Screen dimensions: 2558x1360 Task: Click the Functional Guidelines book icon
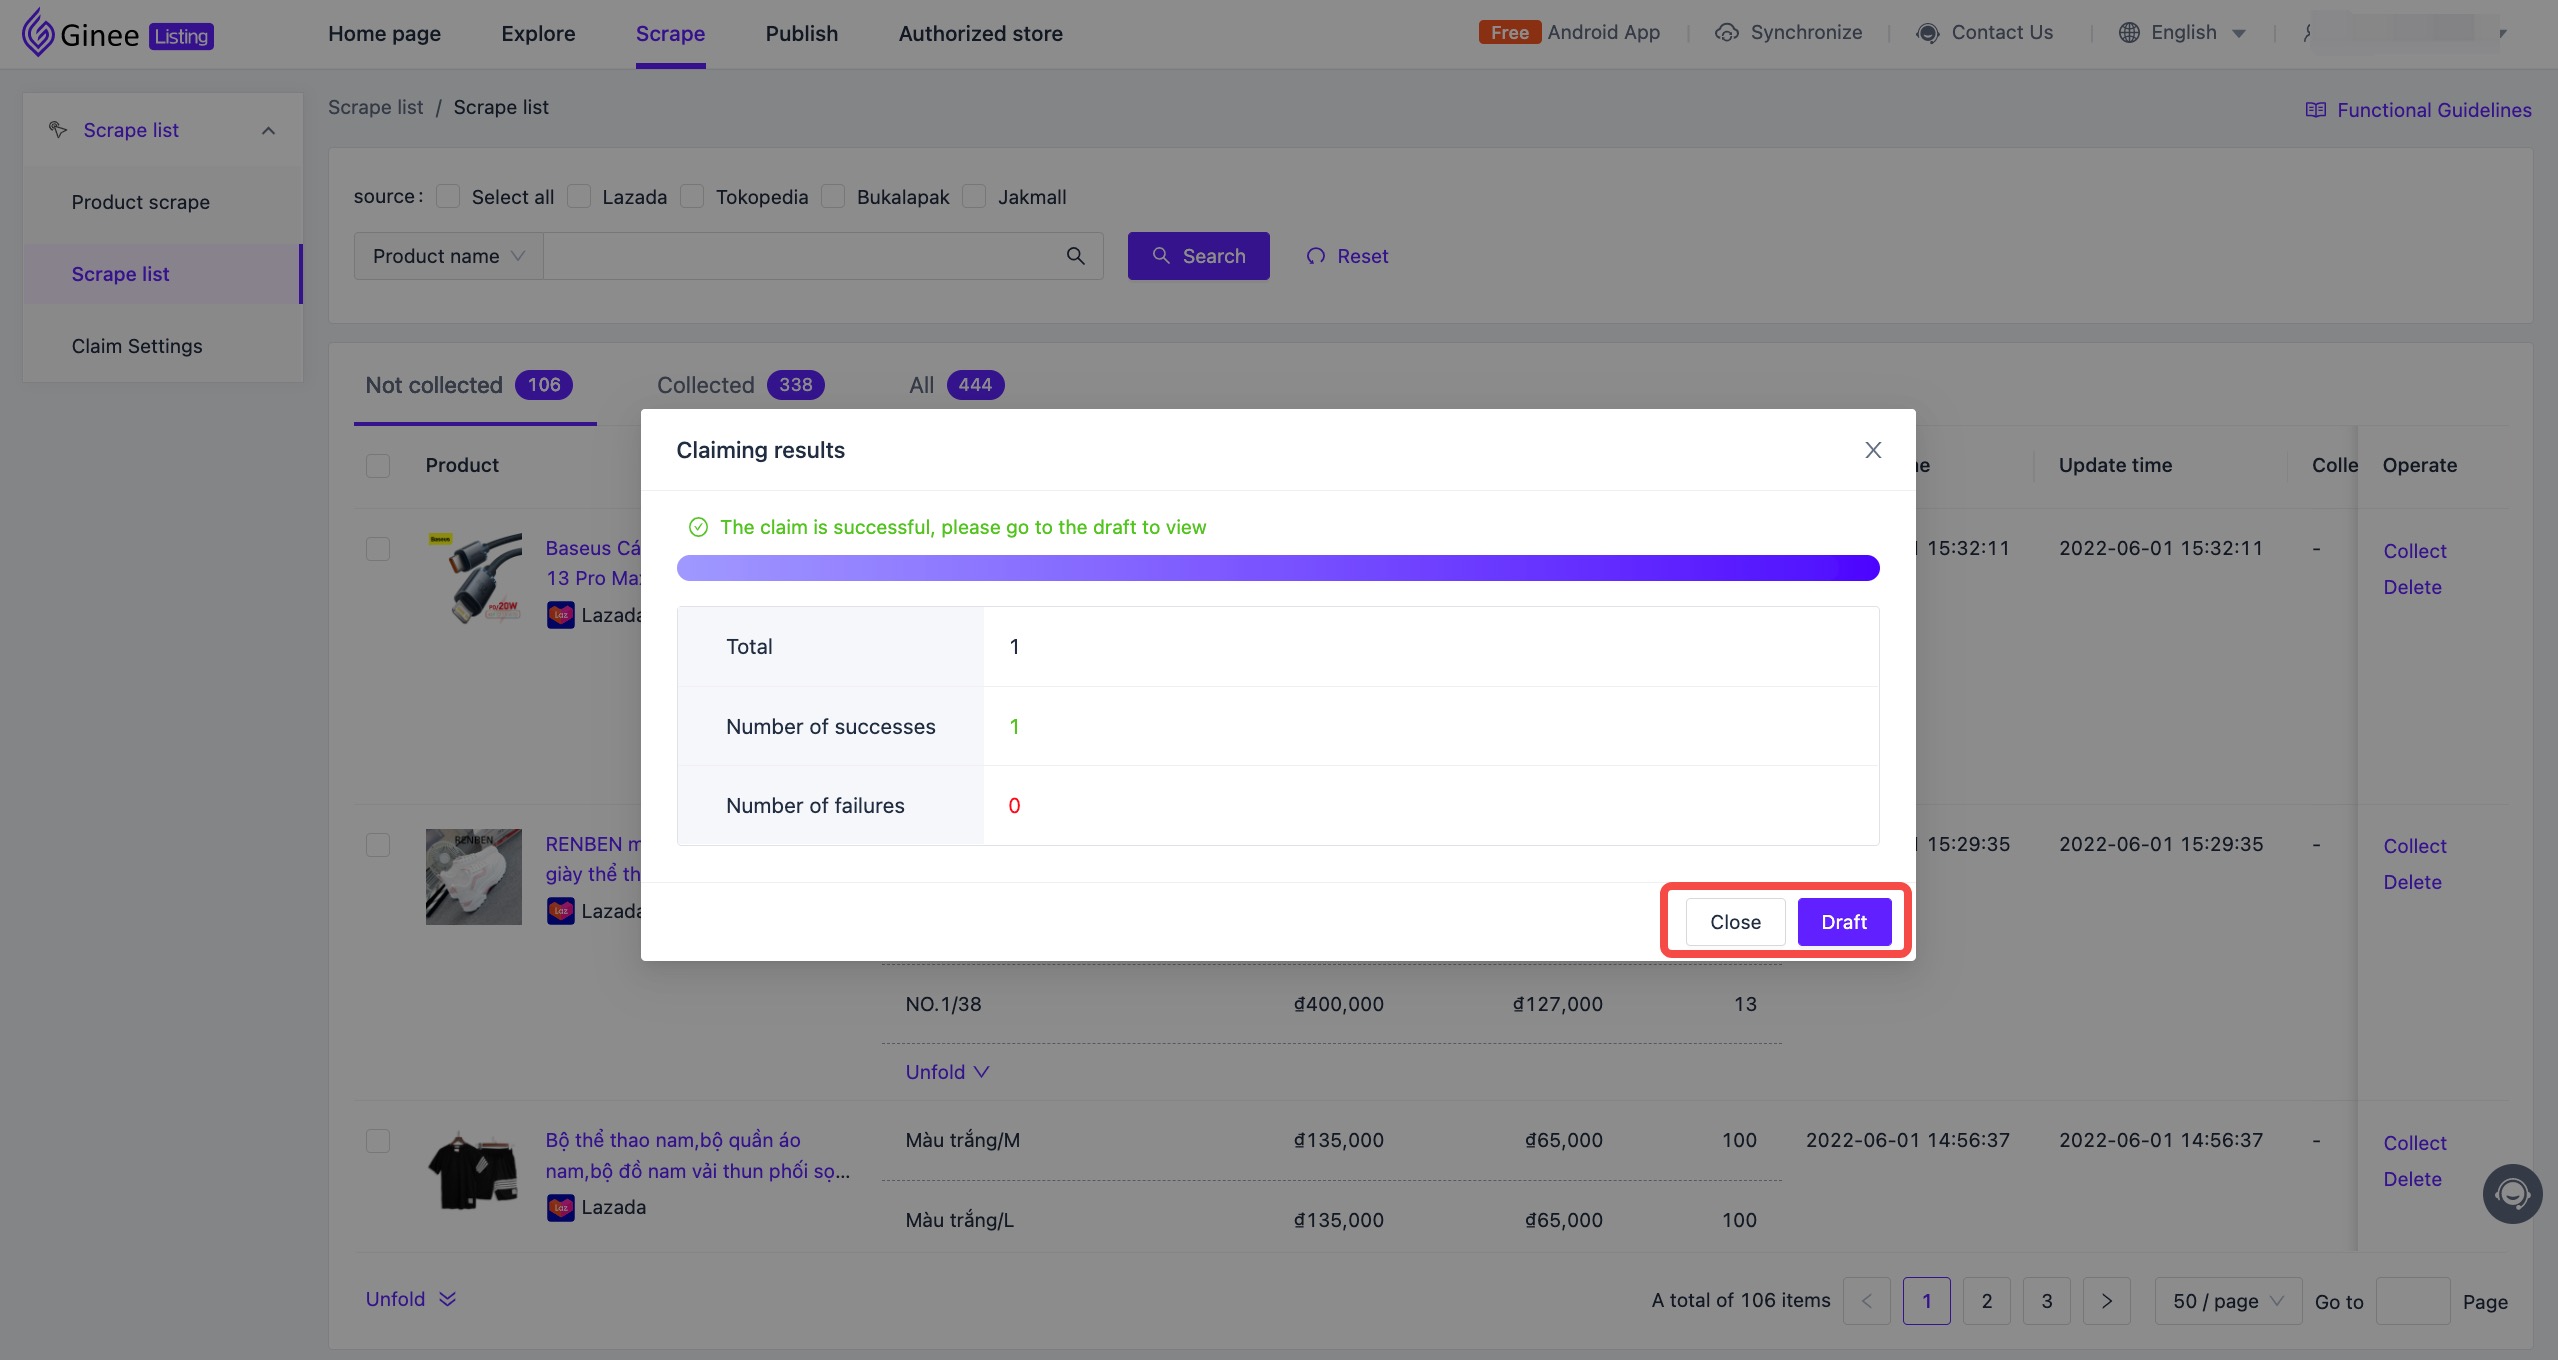[x=2315, y=110]
